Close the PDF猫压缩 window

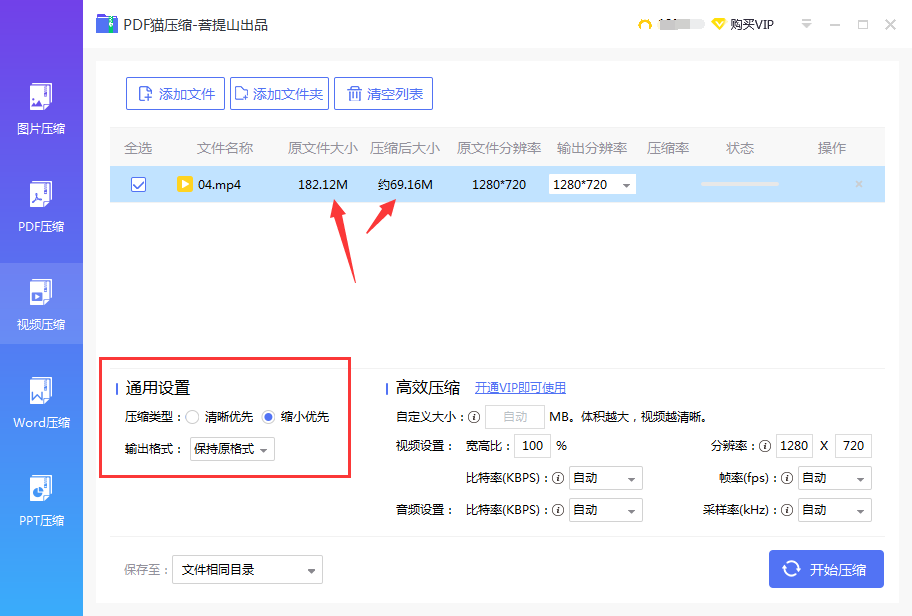pos(890,24)
